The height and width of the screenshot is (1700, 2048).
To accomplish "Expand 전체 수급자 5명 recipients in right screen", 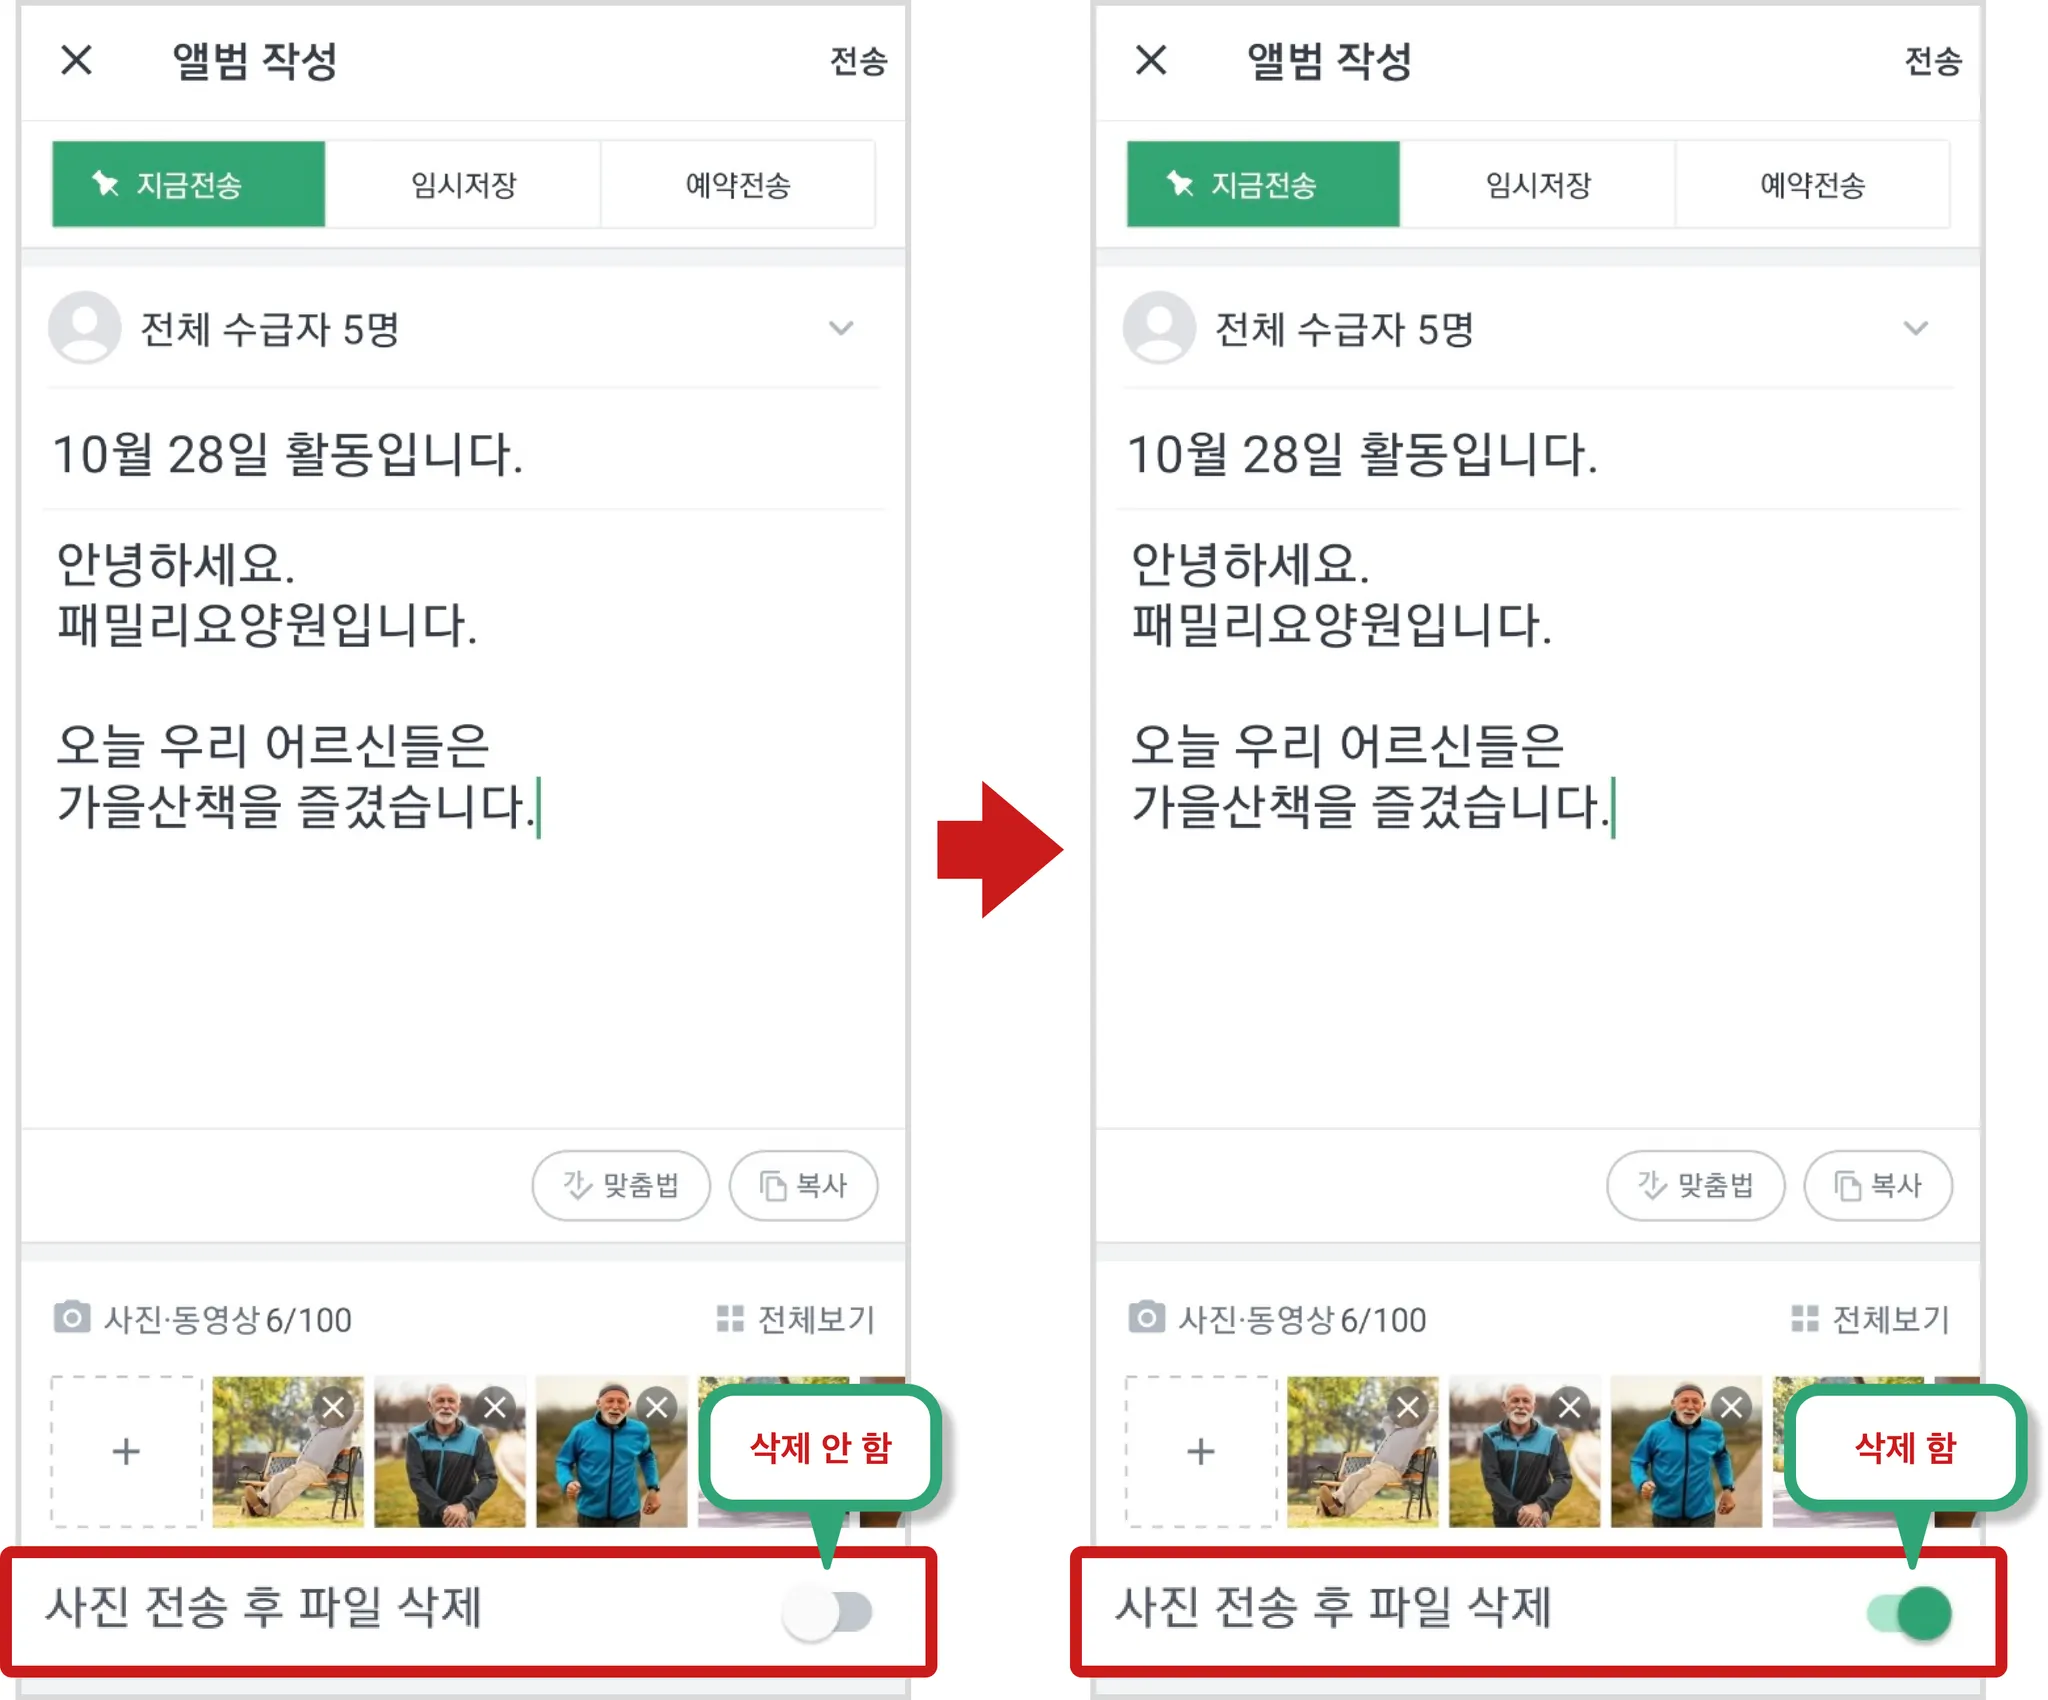I will (x=1915, y=328).
